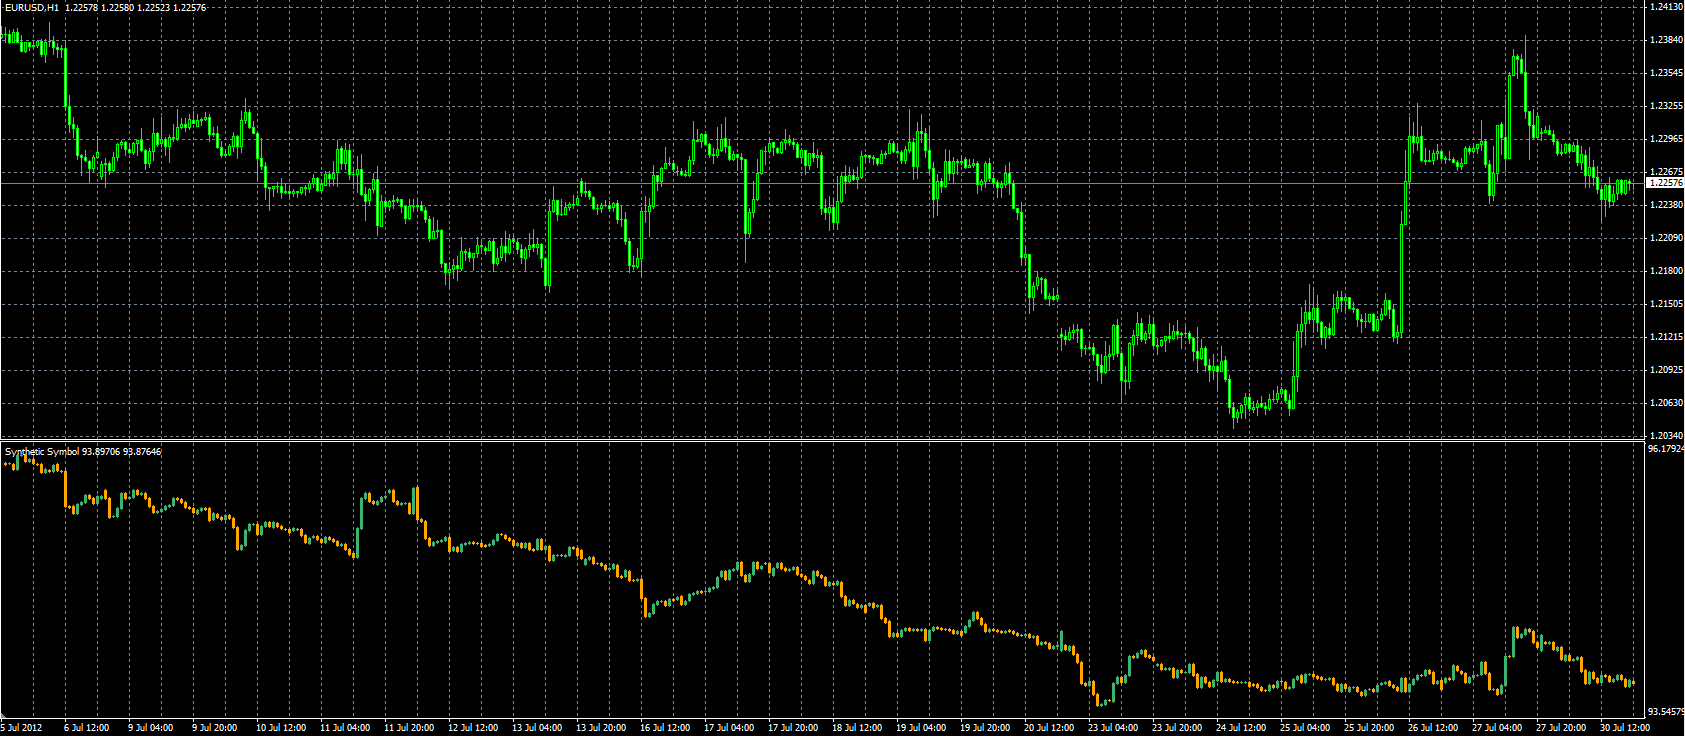Click the 25 Jul 20:00 time label
1685x736 pixels.
tap(1369, 728)
